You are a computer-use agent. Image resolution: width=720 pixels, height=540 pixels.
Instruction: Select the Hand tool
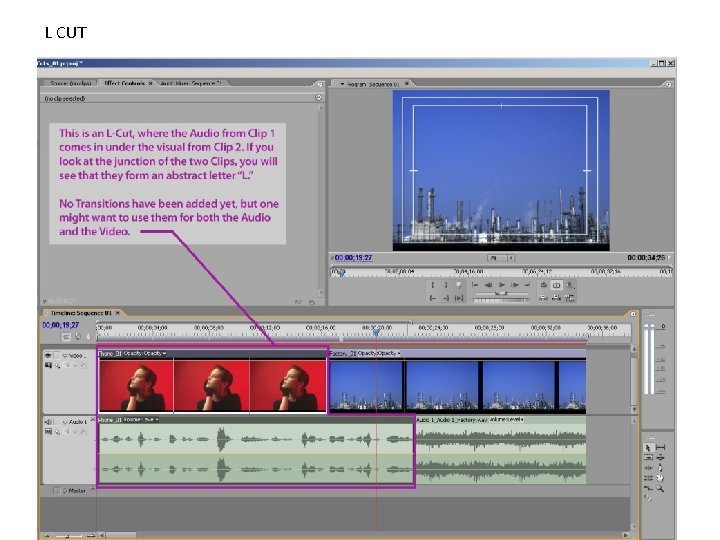660,478
